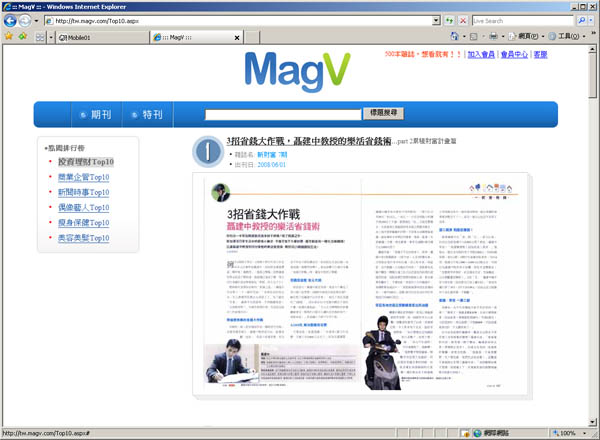Viewport: 600px width, 440px height.
Task: Click the Live Search magnifier icon
Action: (x=582, y=21)
